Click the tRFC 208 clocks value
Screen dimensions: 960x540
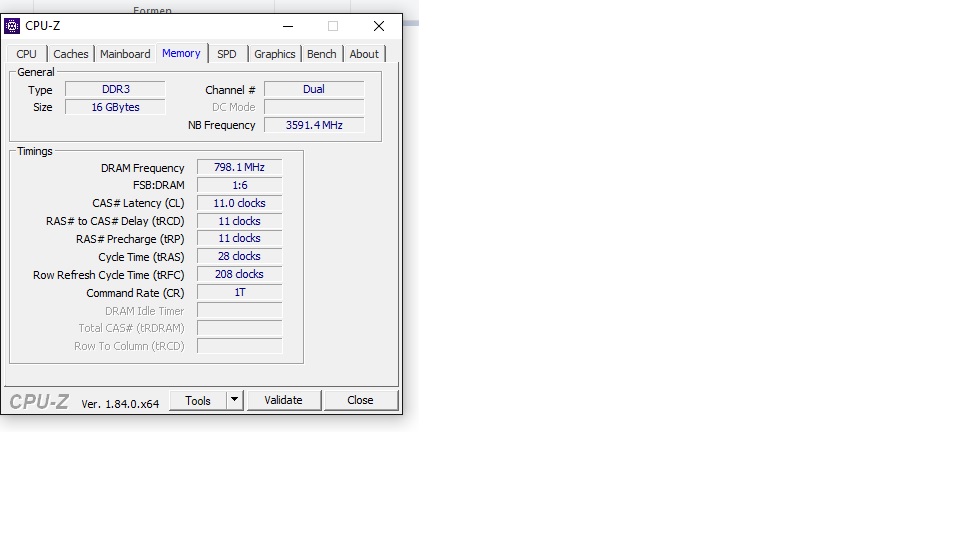(x=239, y=274)
